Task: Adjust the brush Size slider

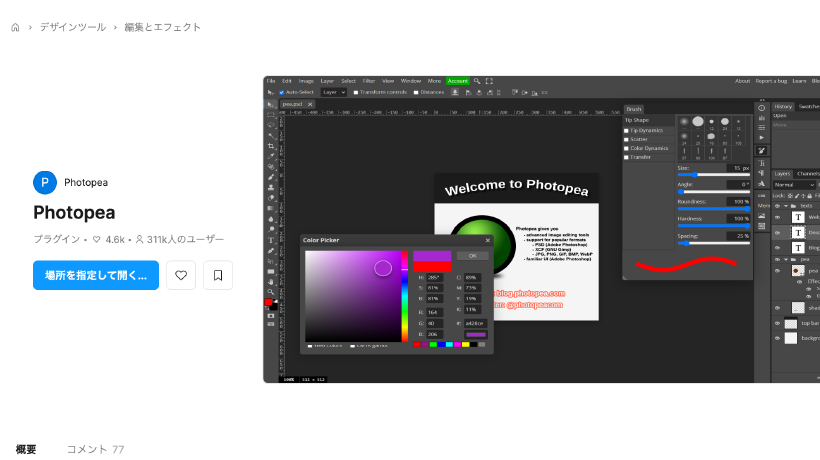Action: point(713,175)
